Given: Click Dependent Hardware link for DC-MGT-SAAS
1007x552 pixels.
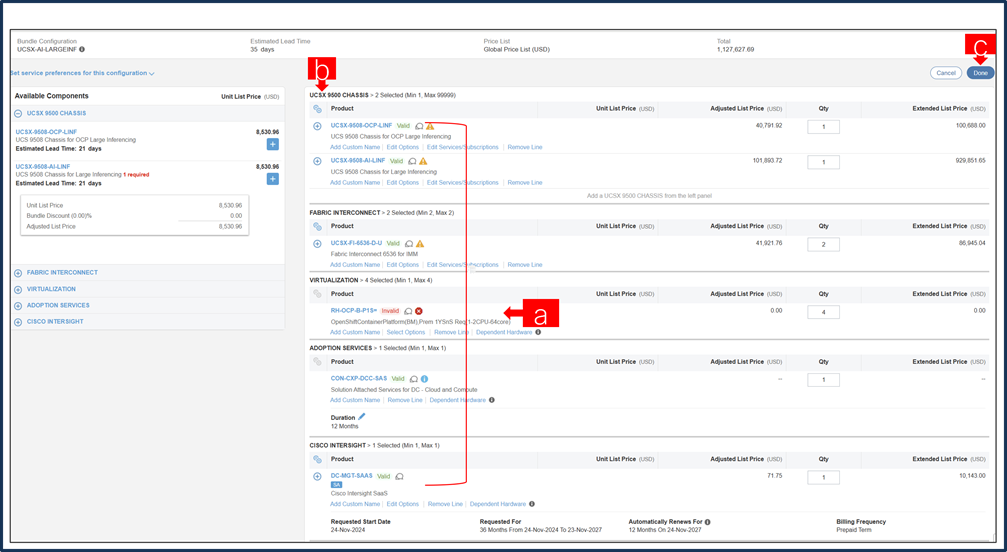Looking at the screenshot, I should point(498,504).
